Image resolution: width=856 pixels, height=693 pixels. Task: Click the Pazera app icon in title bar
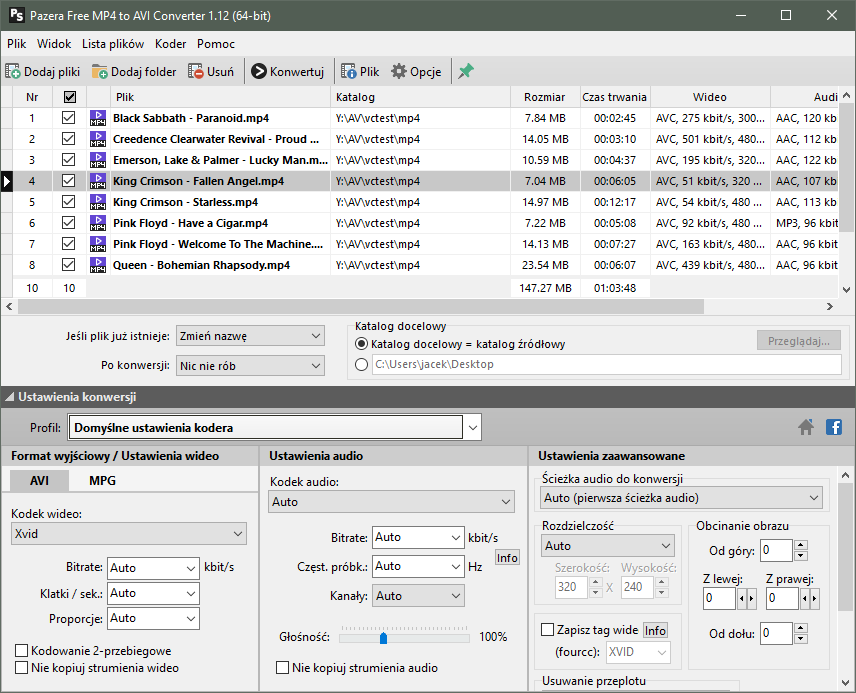[17, 15]
